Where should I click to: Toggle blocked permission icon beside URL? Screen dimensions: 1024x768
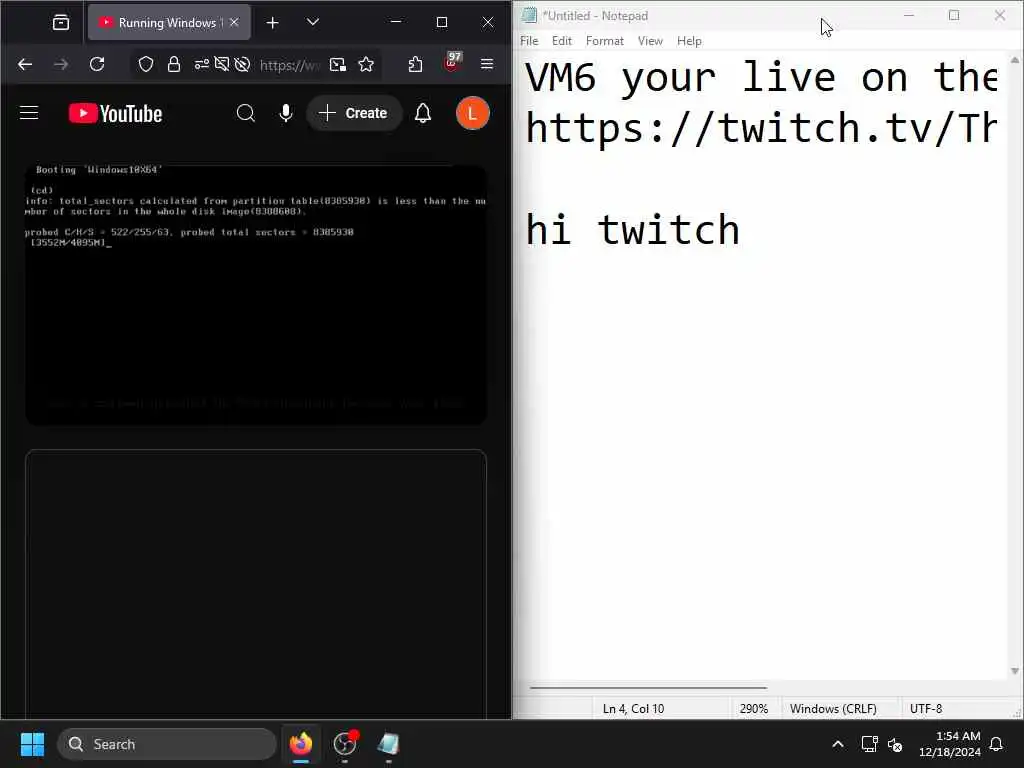click(x=242, y=64)
